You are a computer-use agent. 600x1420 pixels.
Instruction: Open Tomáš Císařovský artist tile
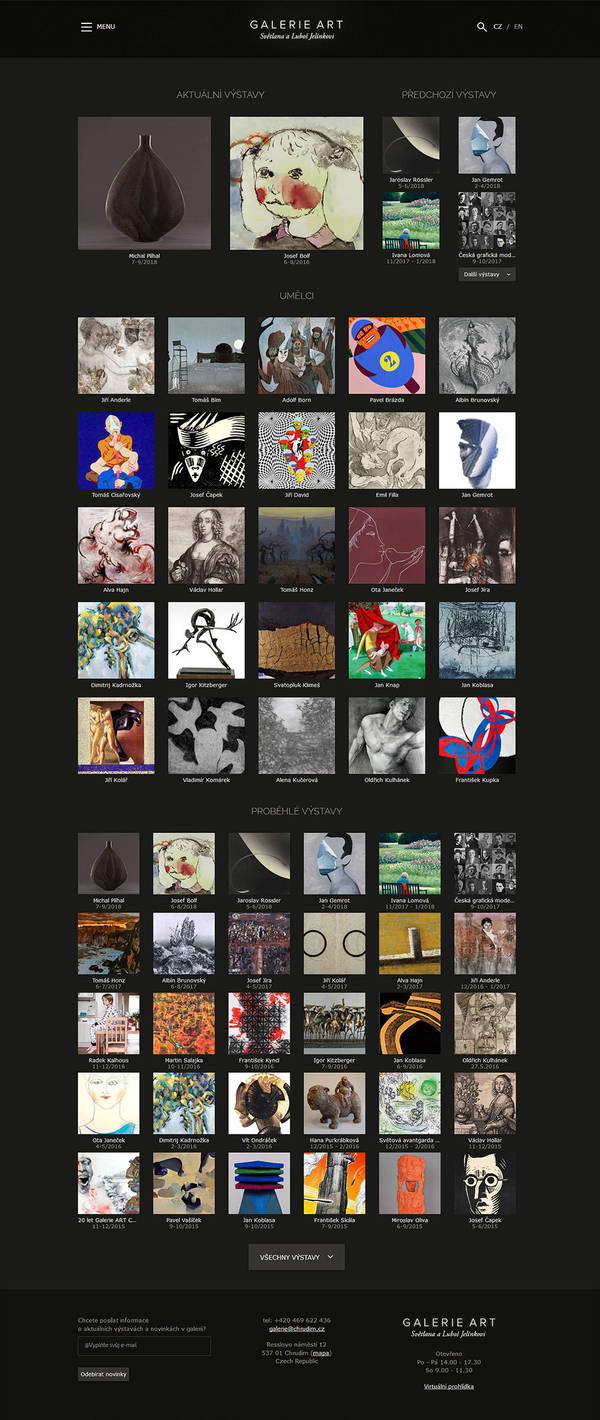tap(116, 451)
